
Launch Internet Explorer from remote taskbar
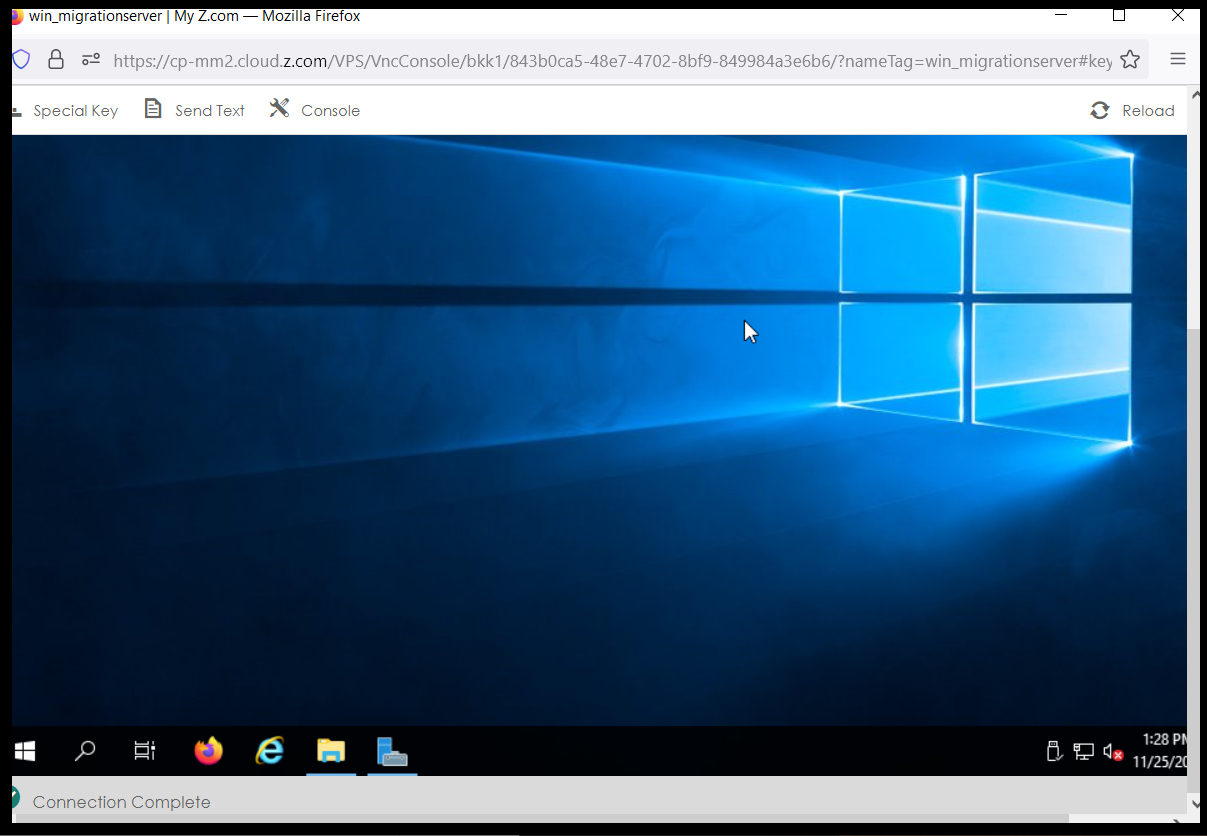point(270,750)
